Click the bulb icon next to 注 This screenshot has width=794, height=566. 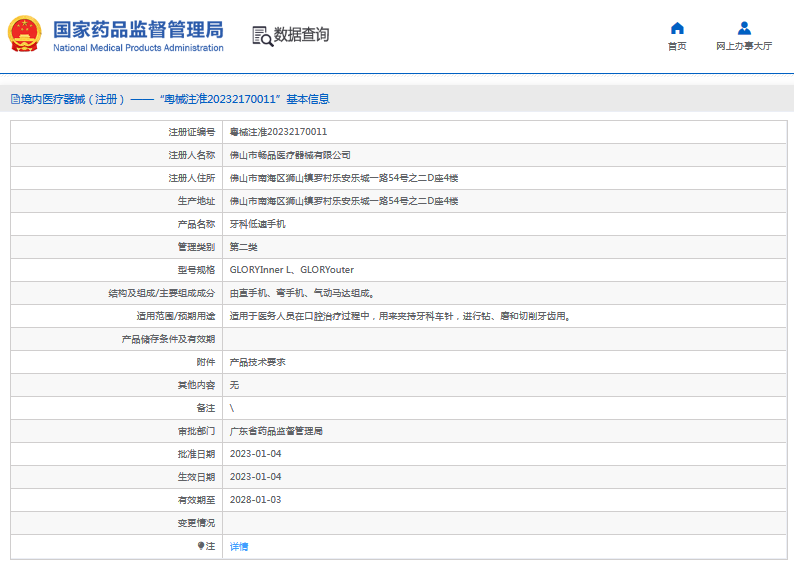click(x=201, y=546)
